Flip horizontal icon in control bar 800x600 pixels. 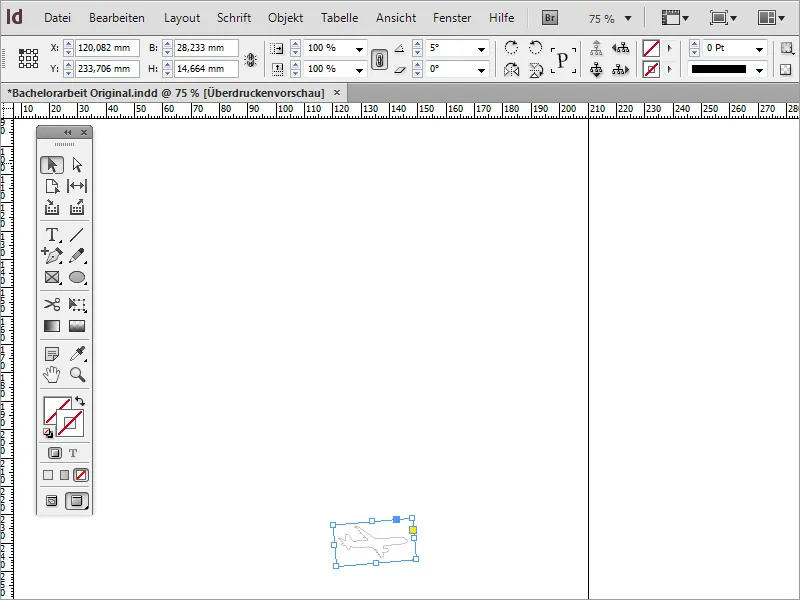(511, 69)
